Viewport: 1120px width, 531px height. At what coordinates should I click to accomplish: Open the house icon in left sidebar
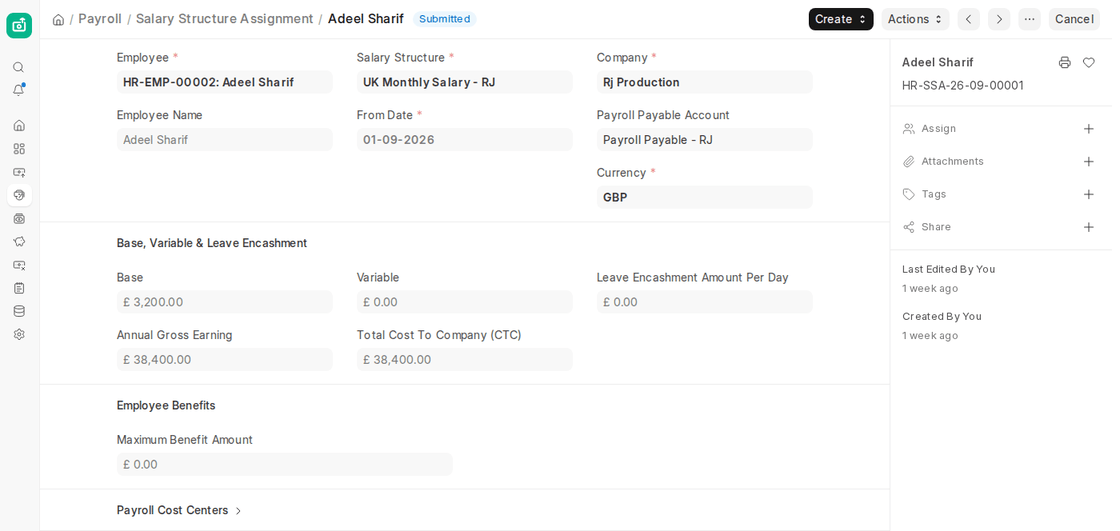pyautogui.click(x=19, y=125)
